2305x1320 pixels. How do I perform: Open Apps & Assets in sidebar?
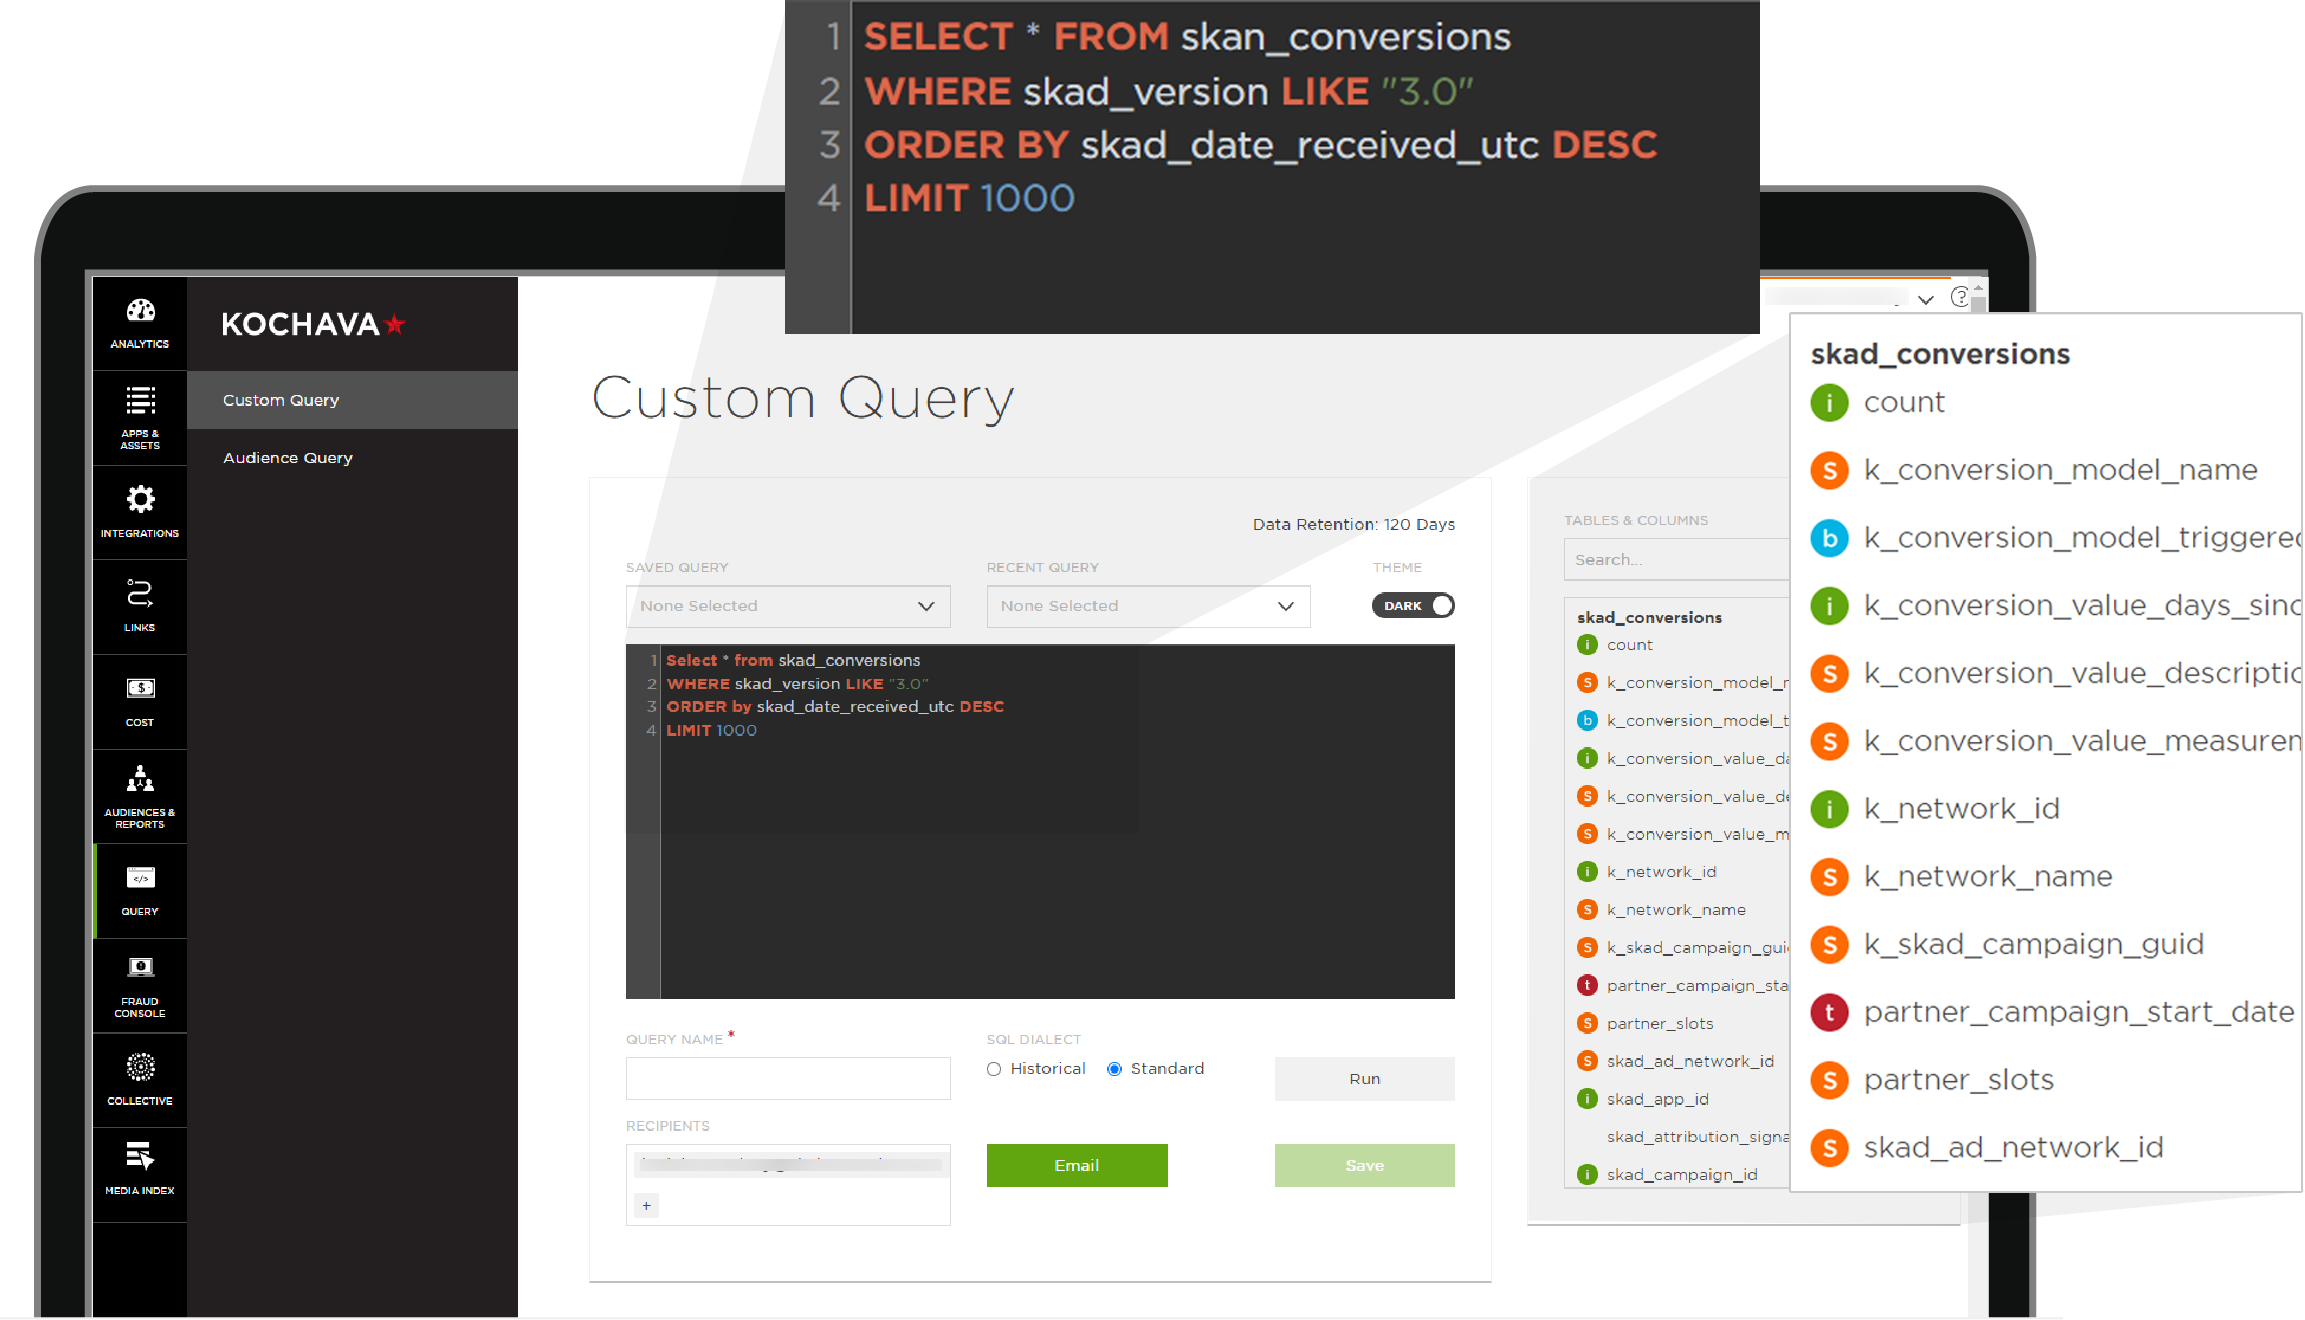(x=140, y=418)
